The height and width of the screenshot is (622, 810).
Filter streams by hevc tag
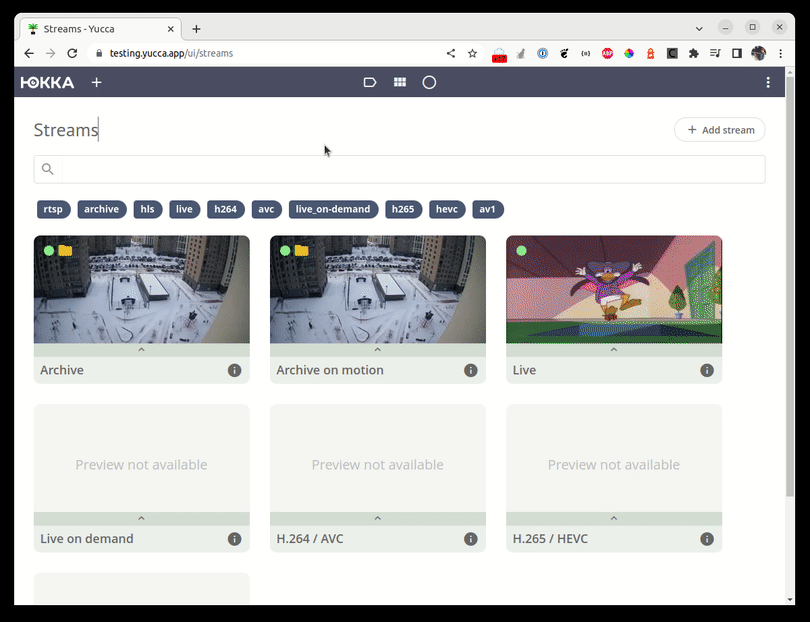pyautogui.click(x=447, y=209)
